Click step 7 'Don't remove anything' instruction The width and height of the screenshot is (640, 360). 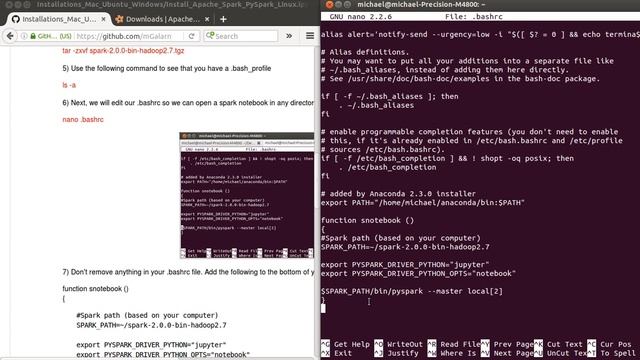pos(188,272)
